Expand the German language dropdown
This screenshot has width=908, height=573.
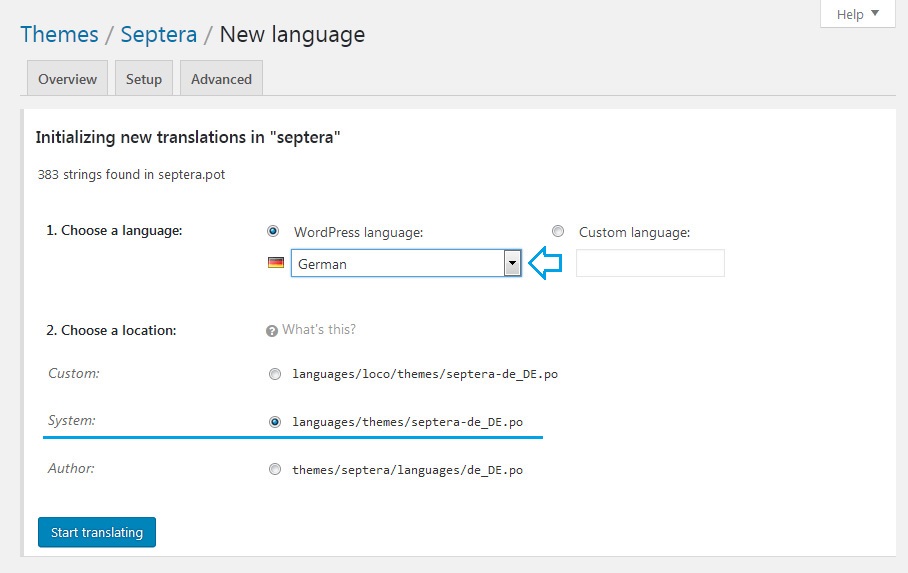[406, 264]
